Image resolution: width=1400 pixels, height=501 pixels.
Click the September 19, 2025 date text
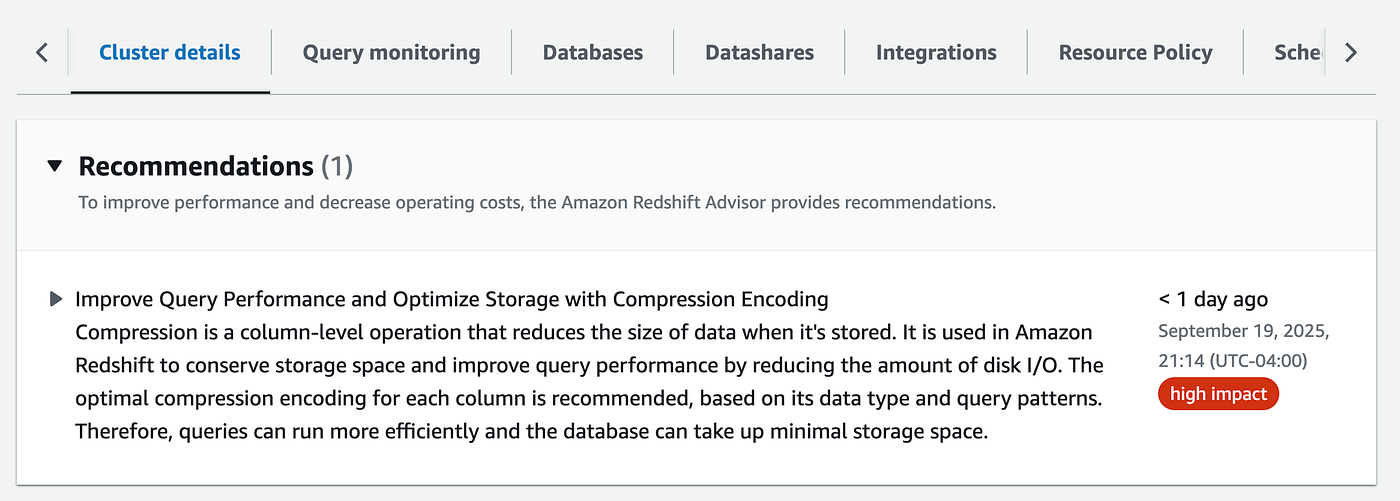coord(1243,330)
